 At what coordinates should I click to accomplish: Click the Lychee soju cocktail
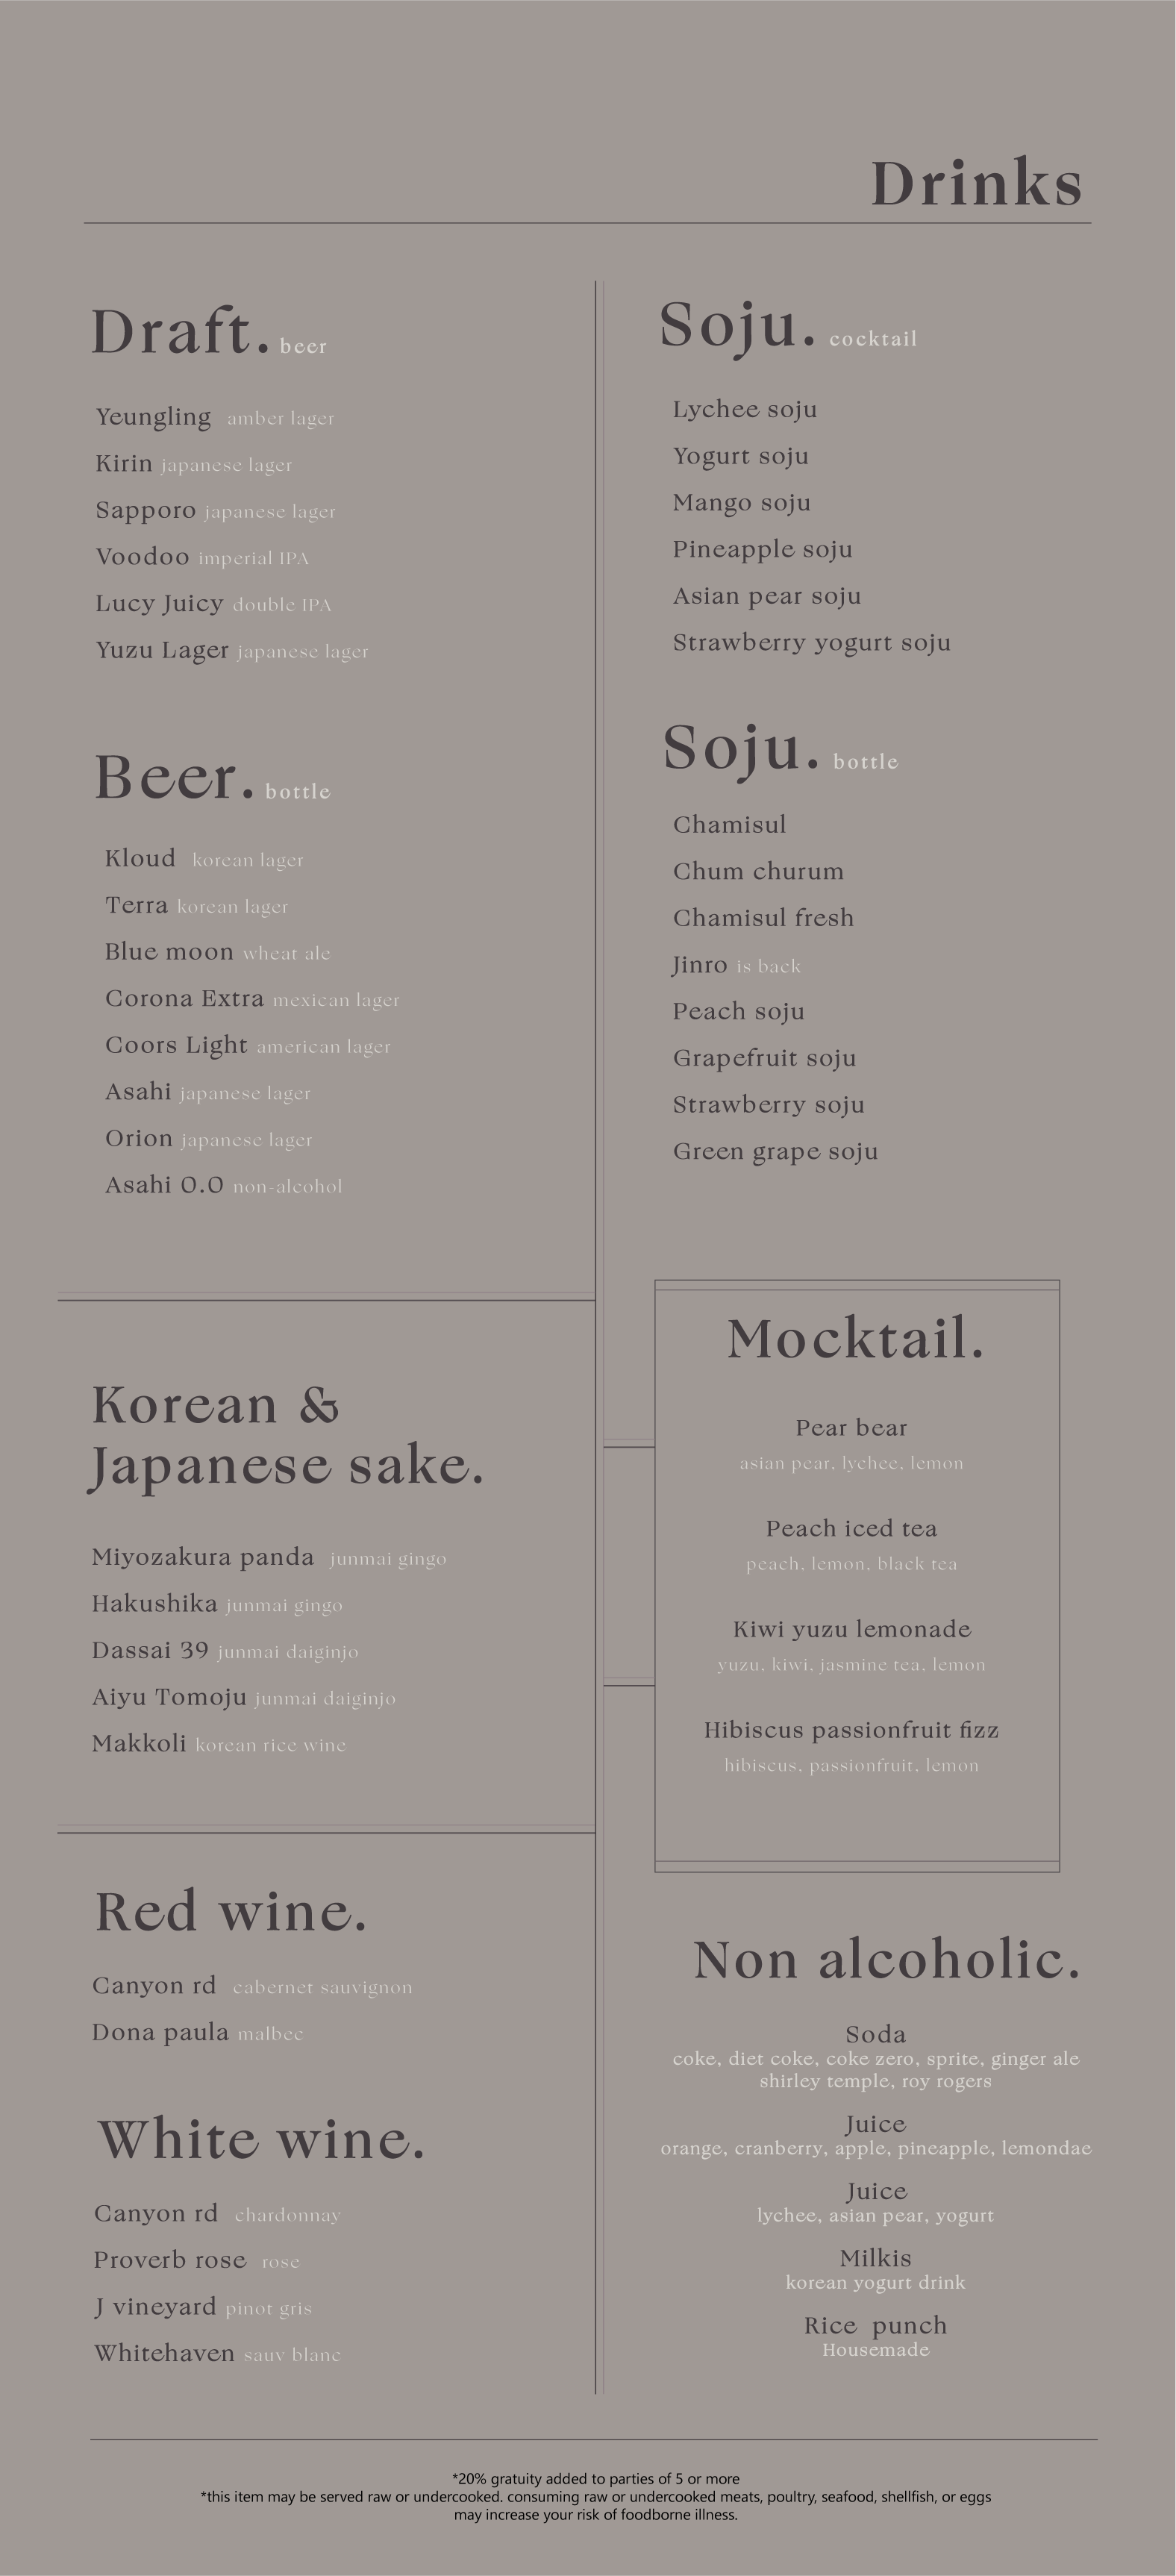(x=745, y=410)
